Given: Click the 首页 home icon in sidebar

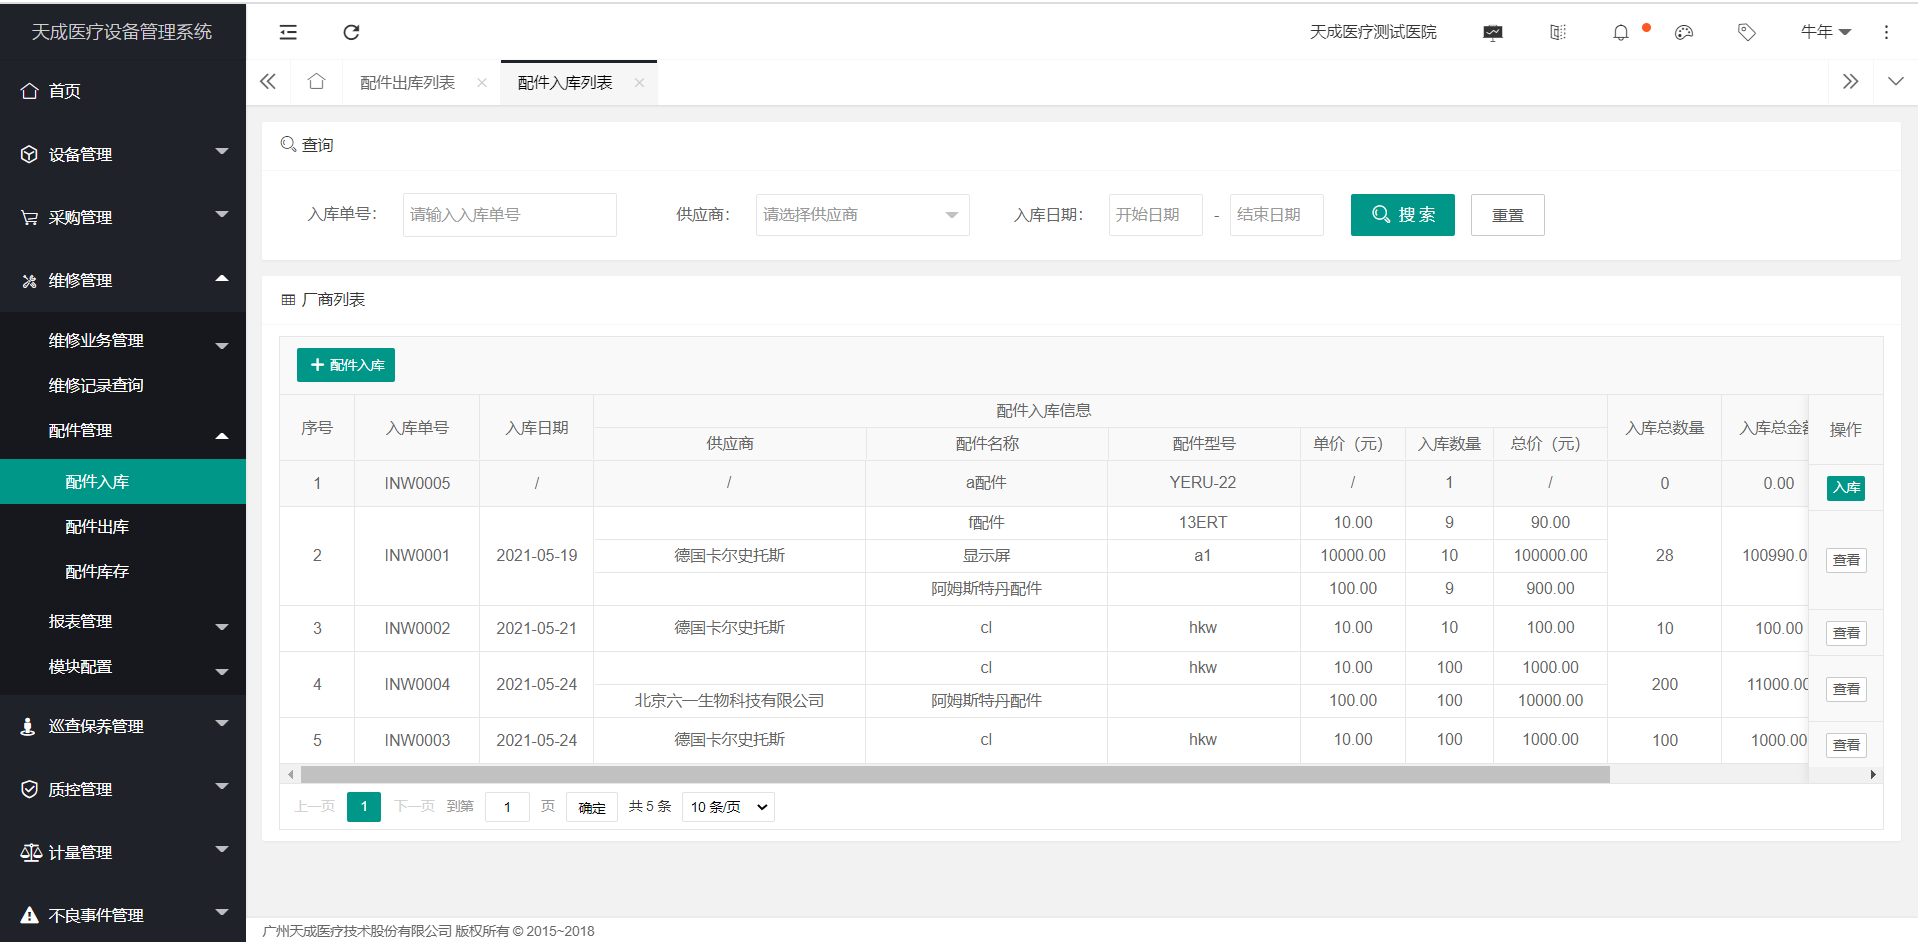Looking at the screenshot, I should click(29, 91).
